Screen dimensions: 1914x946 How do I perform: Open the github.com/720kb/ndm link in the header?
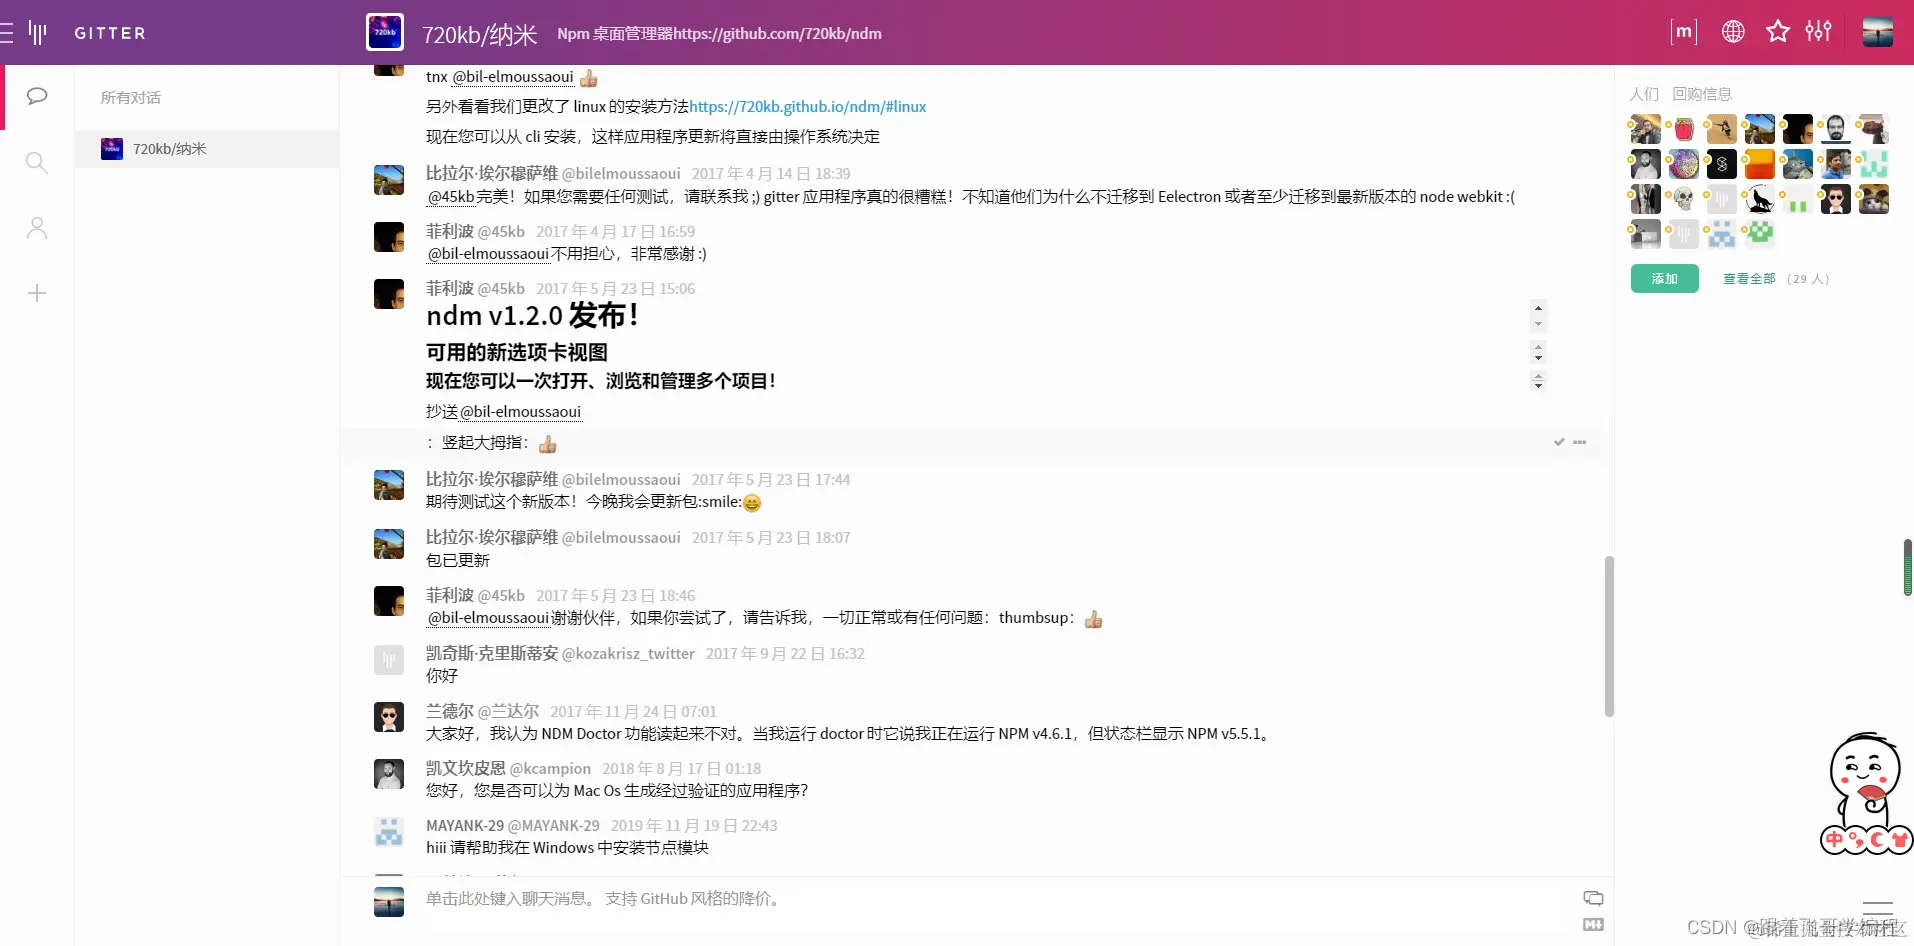(x=778, y=34)
